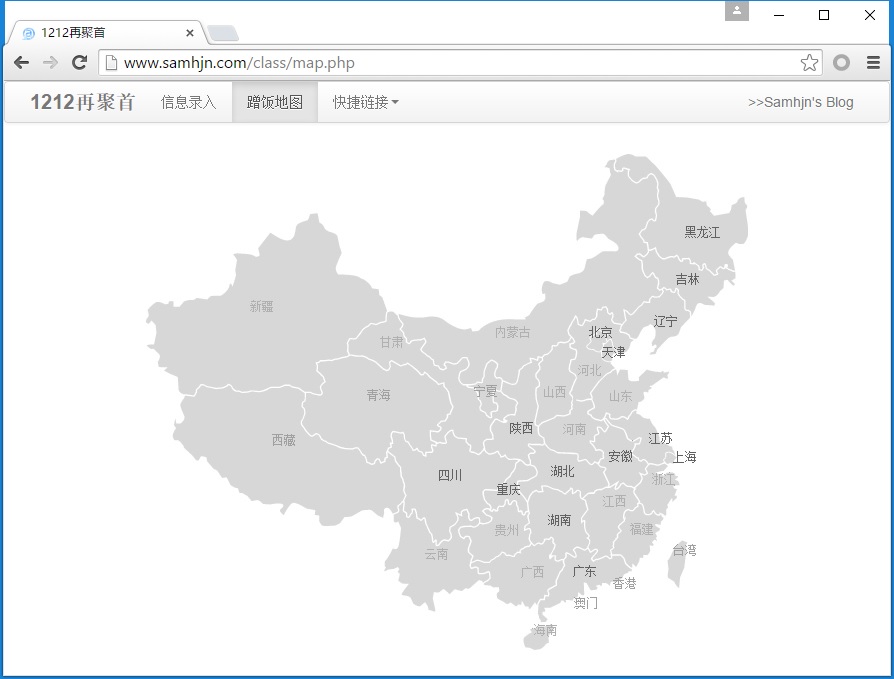
Task: Click the circular extension icon
Action: click(x=842, y=63)
